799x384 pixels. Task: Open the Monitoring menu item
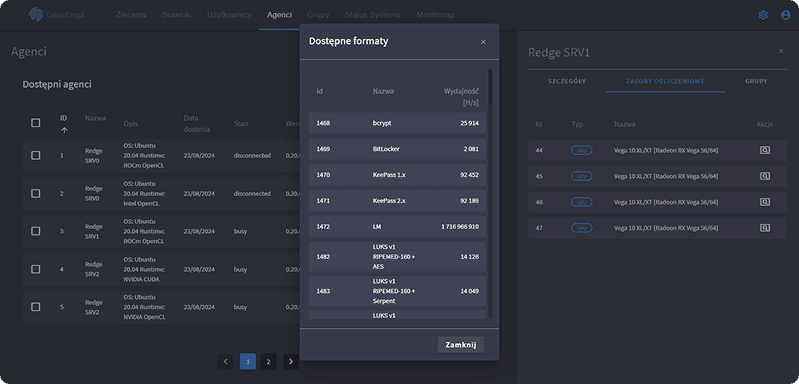[435, 15]
